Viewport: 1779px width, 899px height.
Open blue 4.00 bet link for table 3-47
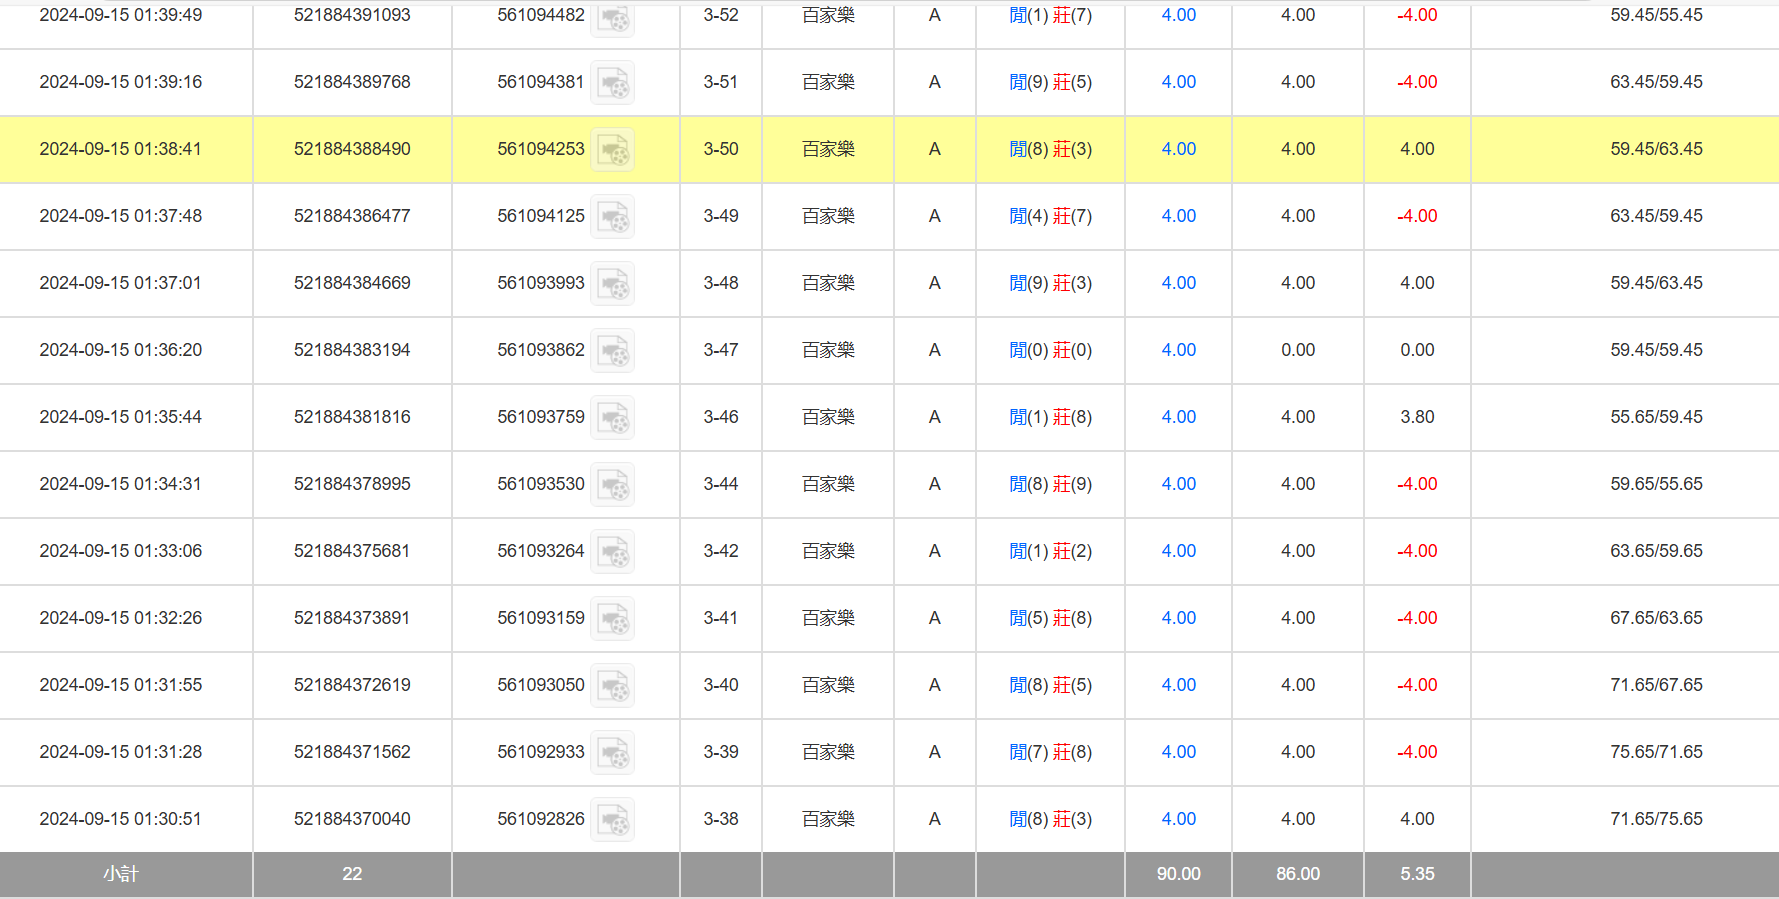[x=1178, y=350]
